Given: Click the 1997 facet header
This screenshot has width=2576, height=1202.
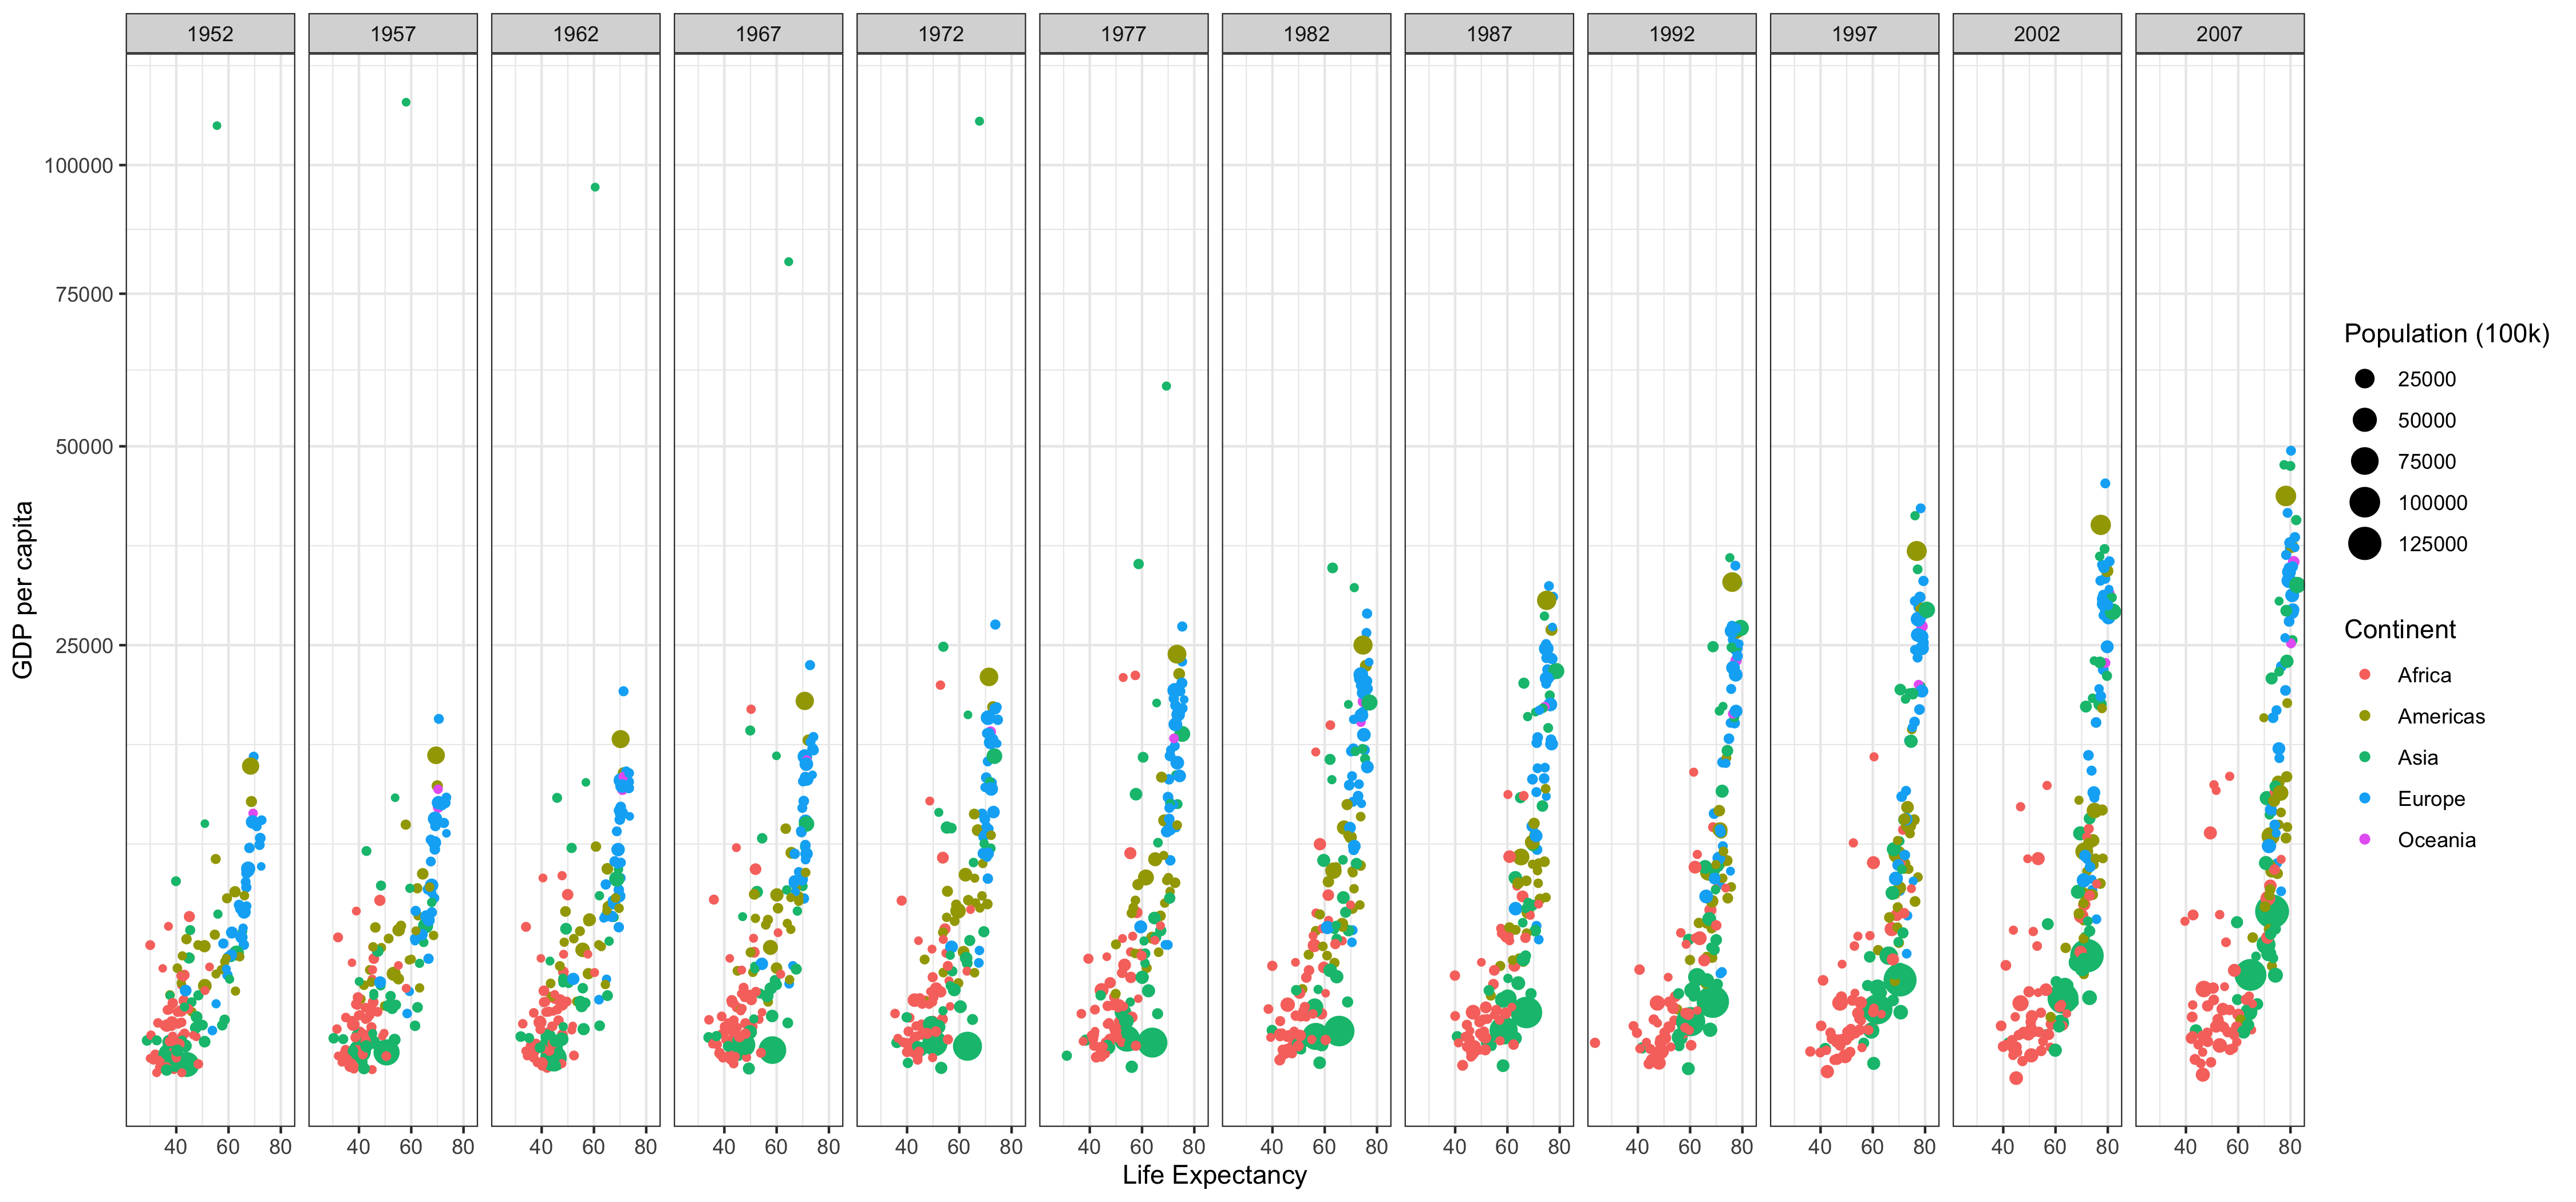Looking at the screenshot, I should pyautogui.click(x=1855, y=33).
